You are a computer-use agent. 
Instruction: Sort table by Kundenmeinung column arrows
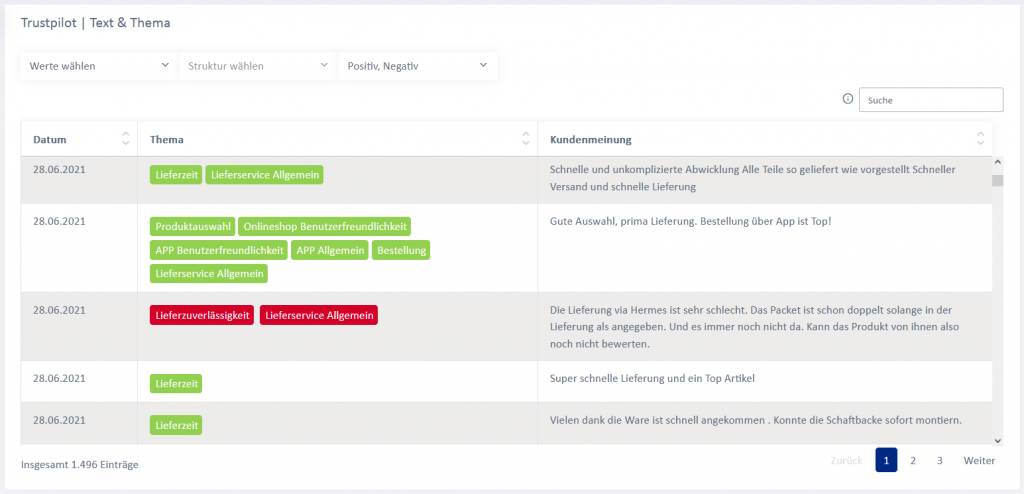pos(980,140)
